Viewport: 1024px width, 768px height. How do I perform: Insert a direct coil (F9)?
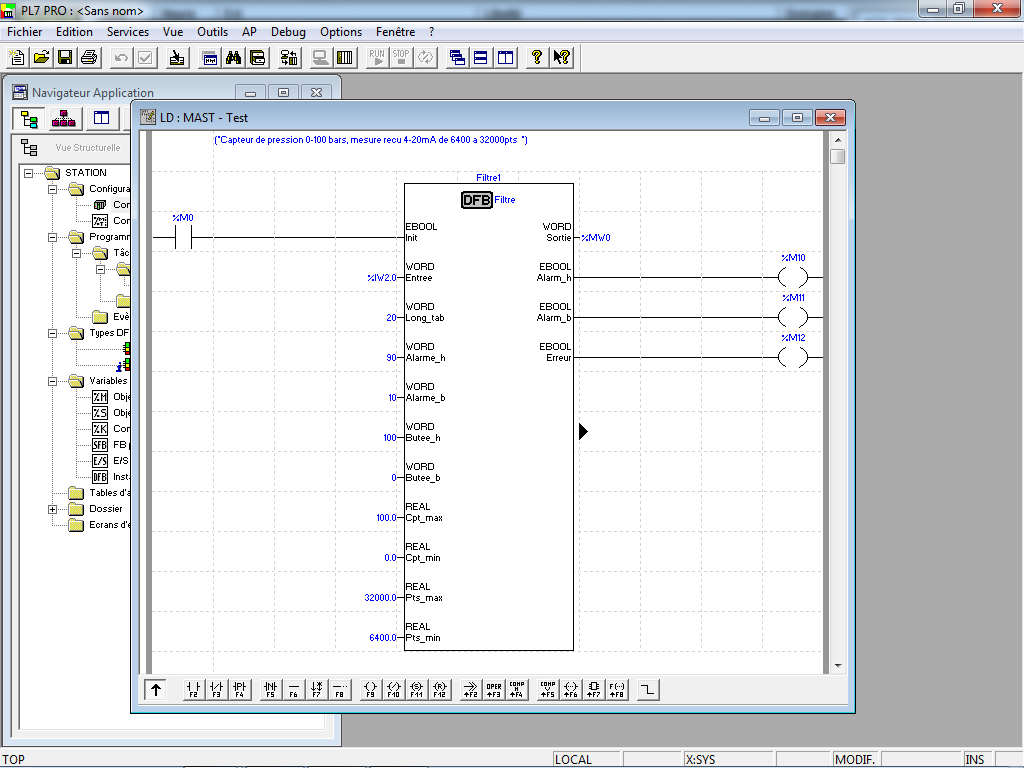(x=370, y=689)
